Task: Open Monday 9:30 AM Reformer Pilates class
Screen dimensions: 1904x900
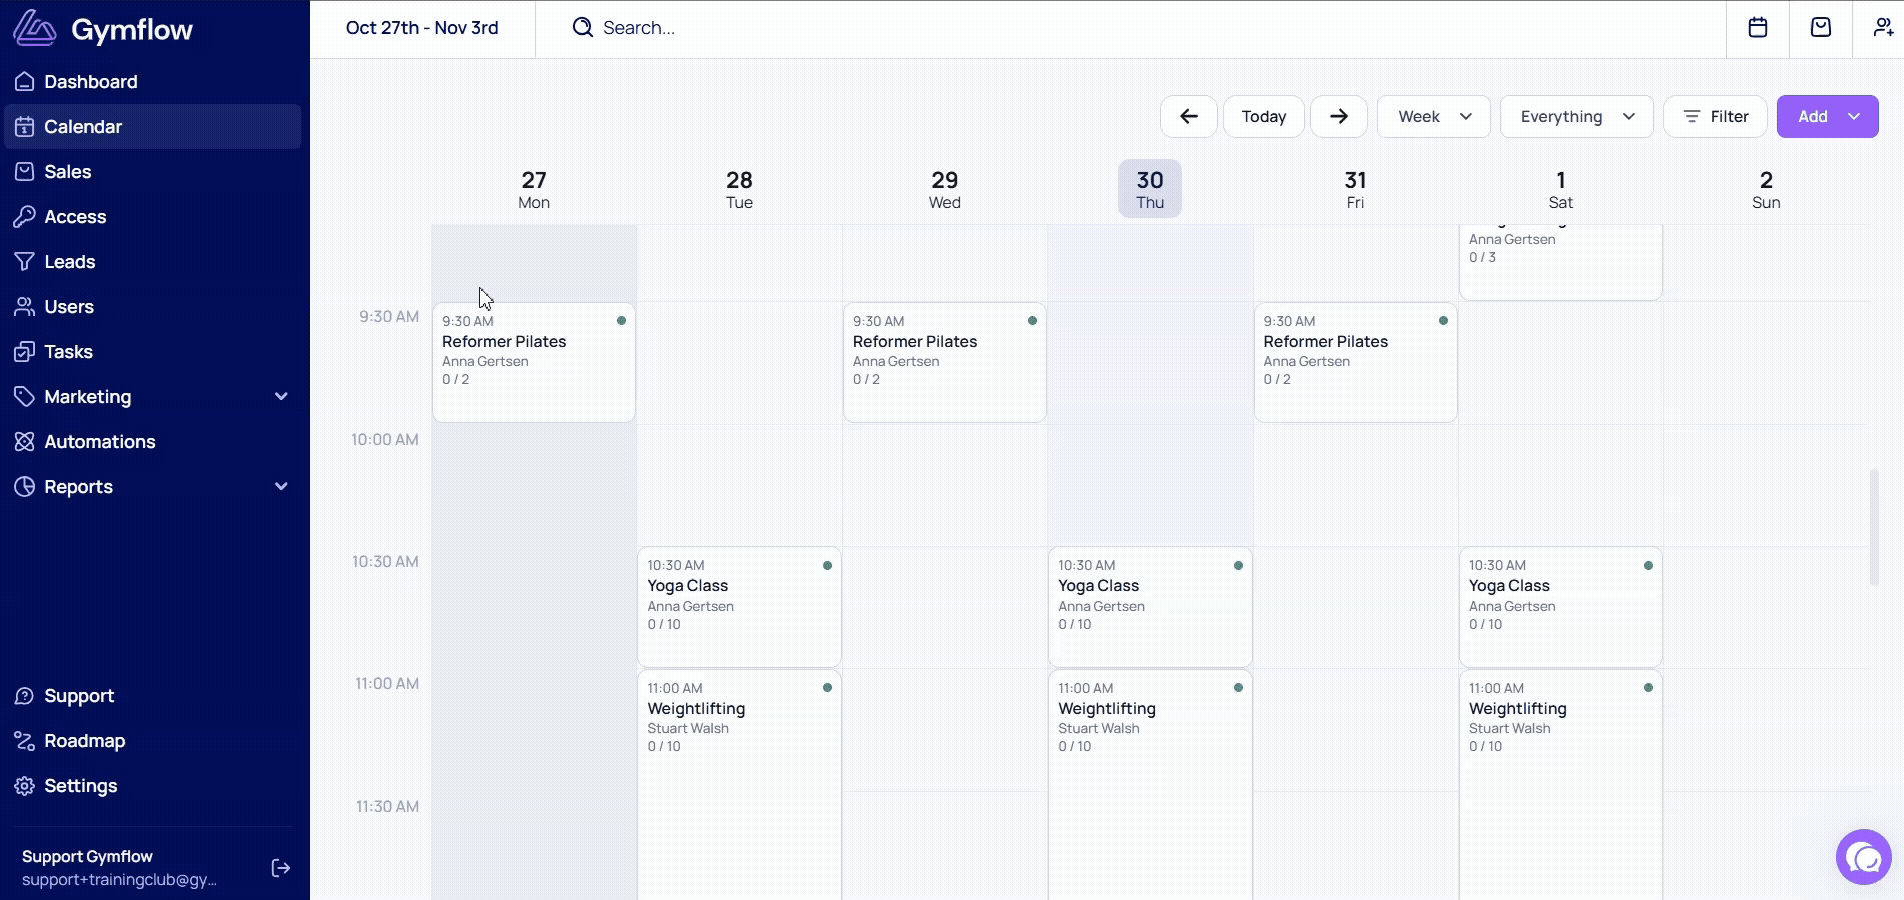Action: [x=533, y=361]
